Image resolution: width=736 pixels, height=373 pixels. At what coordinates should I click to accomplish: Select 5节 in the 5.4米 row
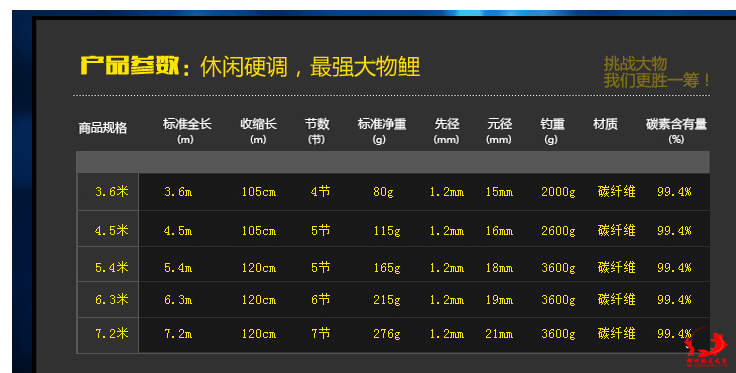click(x=321, y=267)
